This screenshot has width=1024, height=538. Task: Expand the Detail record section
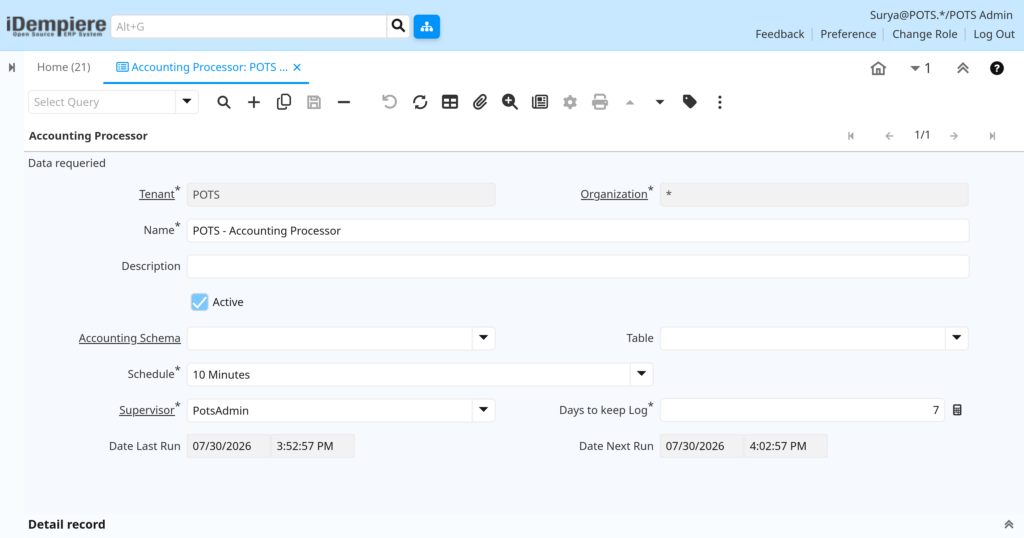coord(1008,524)
